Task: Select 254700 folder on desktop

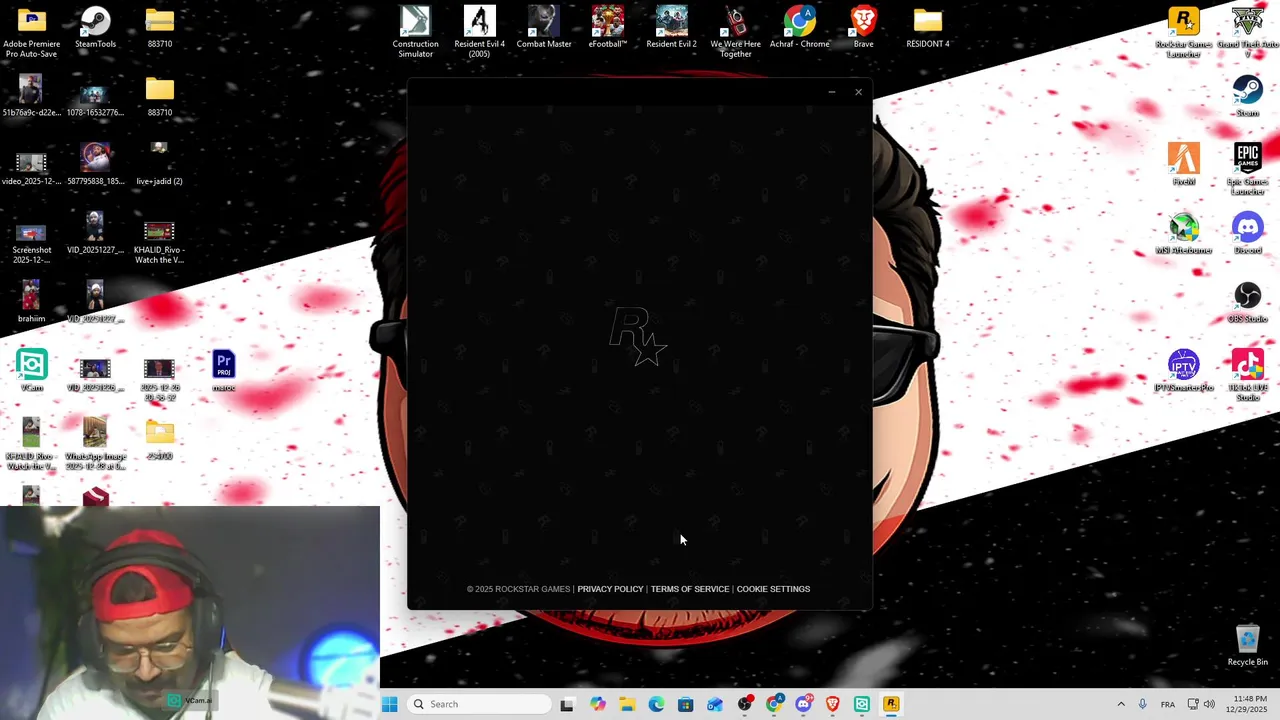Action: click(x=159, y=439)
